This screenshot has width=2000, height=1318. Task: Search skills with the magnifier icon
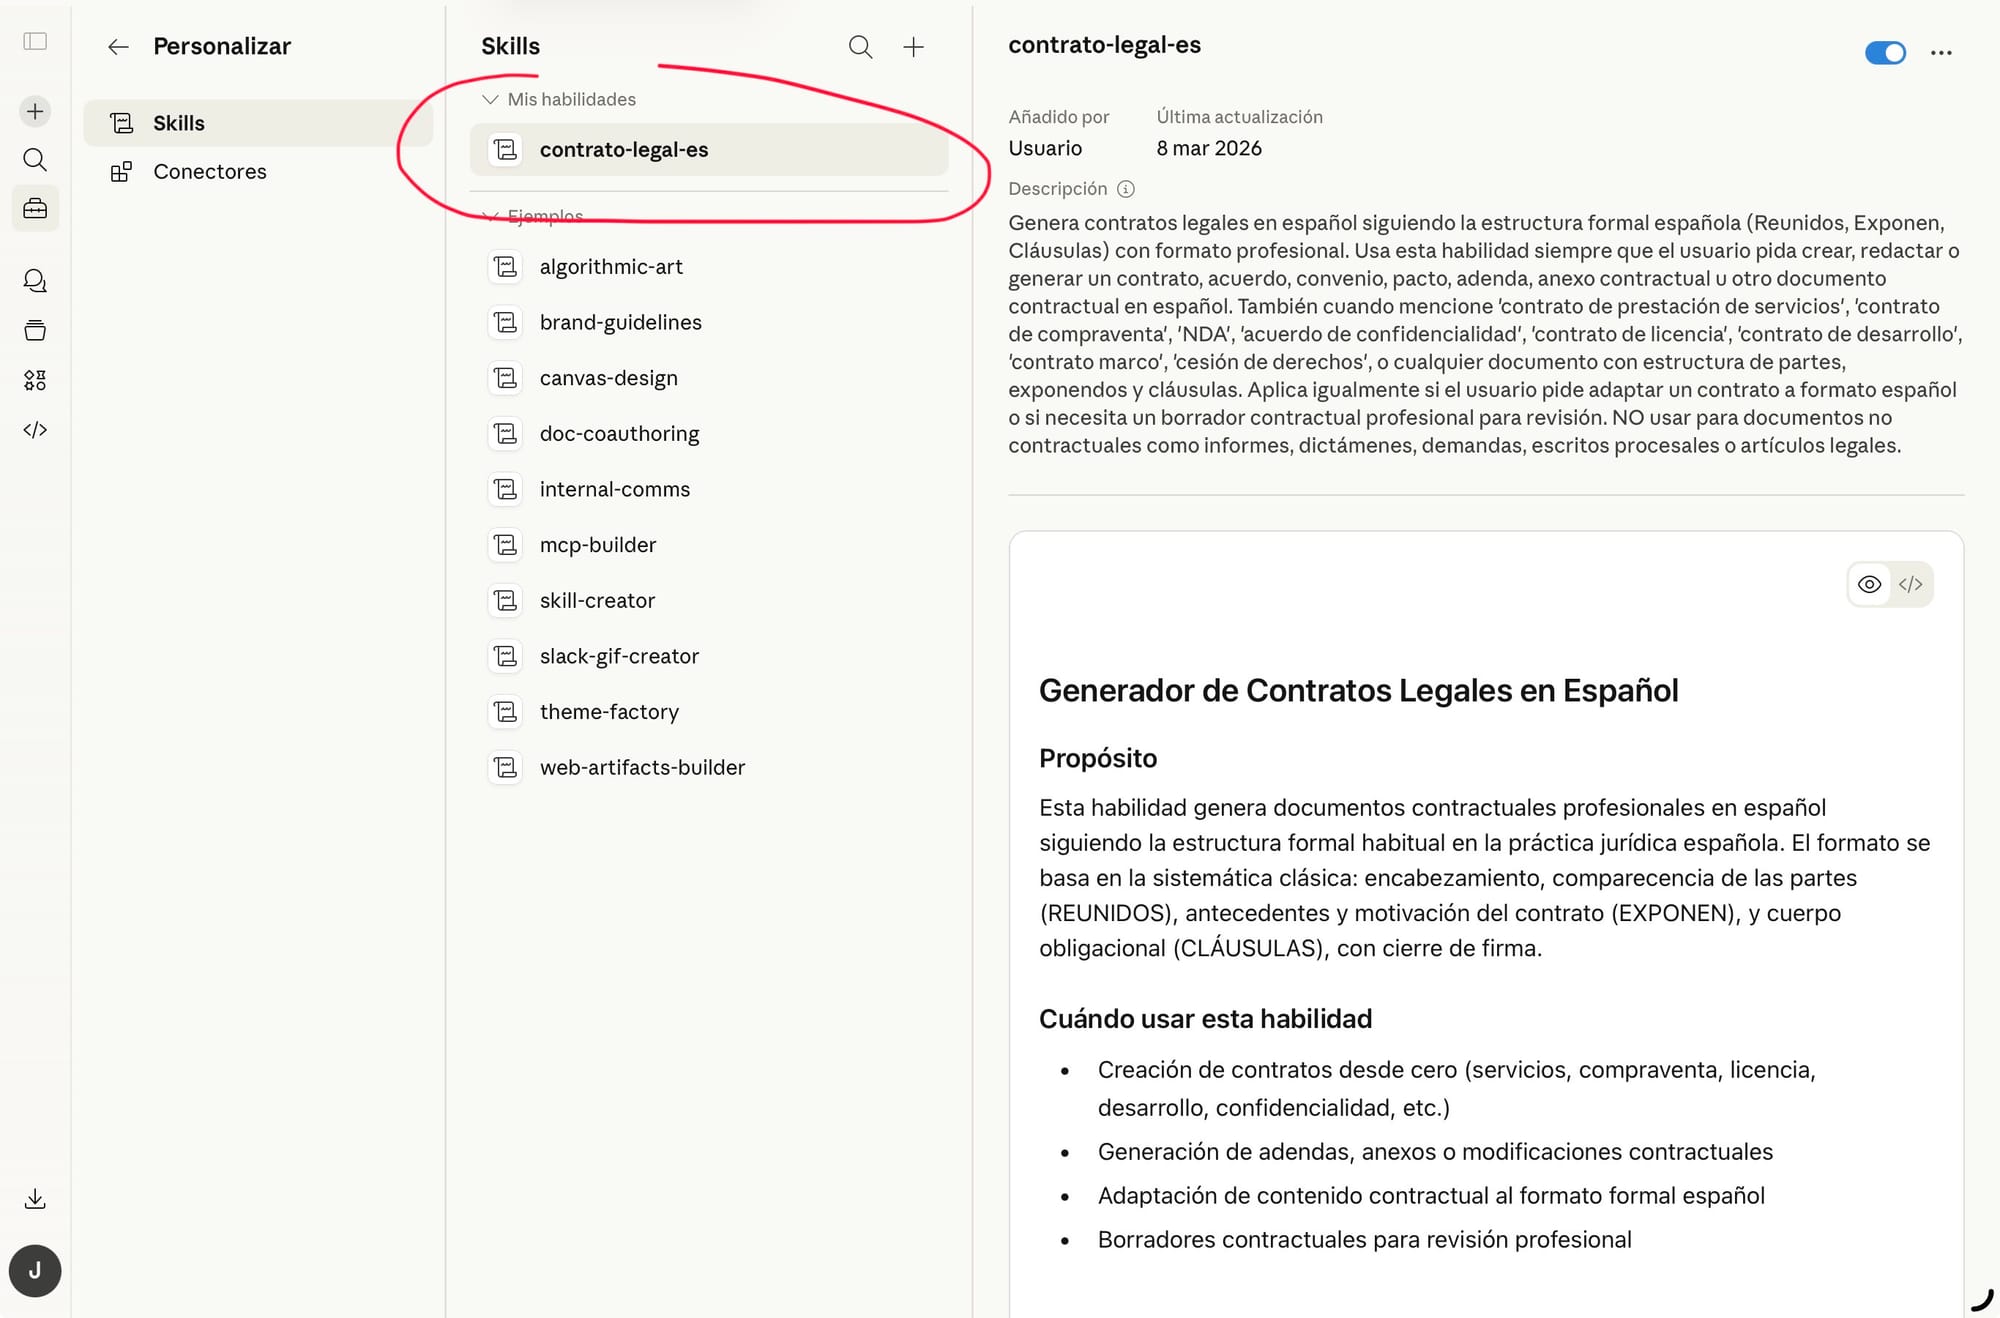point(860,47)
